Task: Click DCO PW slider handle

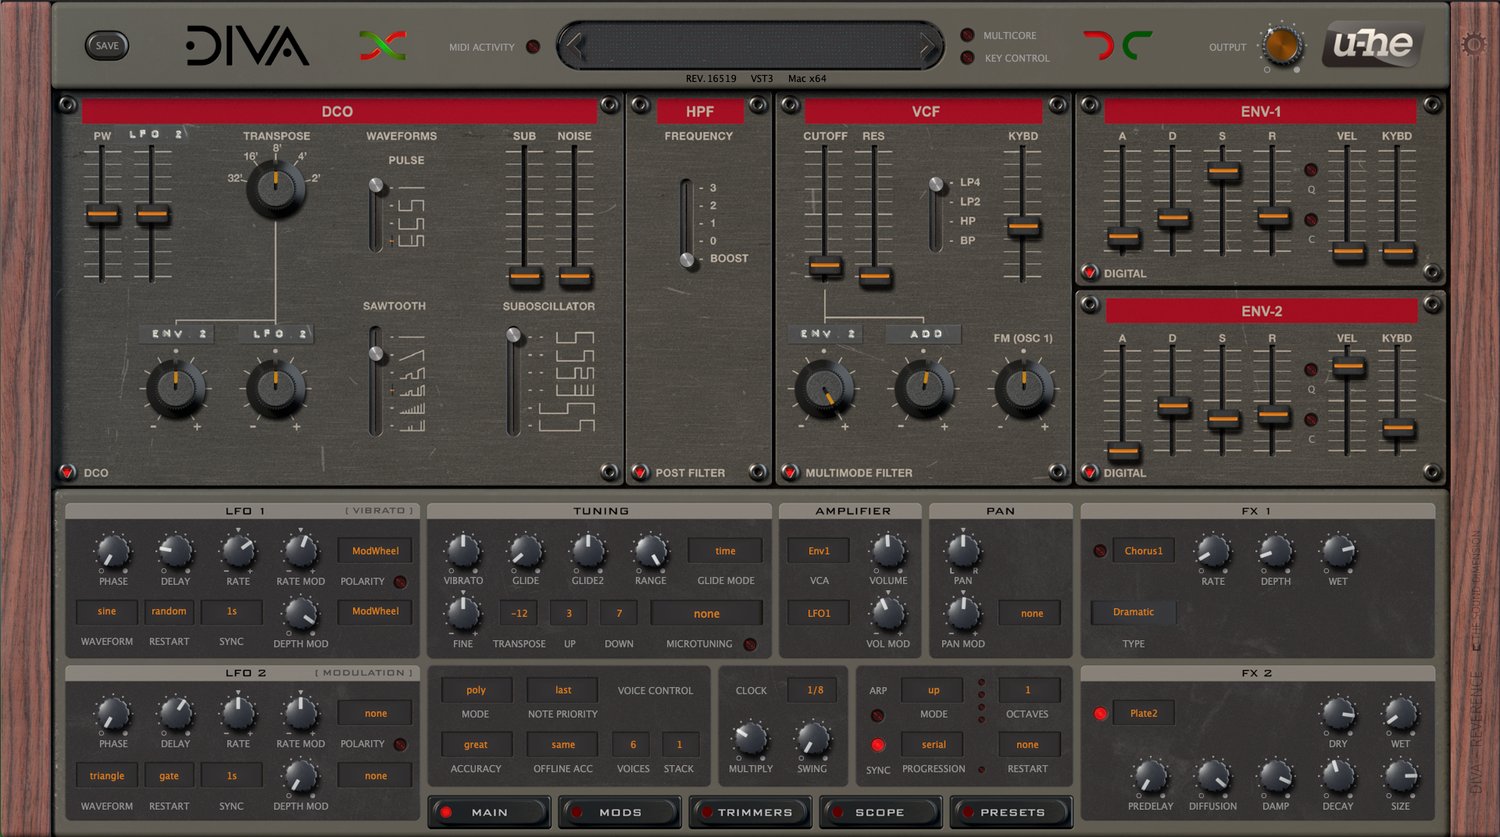Action: (102, 214)
